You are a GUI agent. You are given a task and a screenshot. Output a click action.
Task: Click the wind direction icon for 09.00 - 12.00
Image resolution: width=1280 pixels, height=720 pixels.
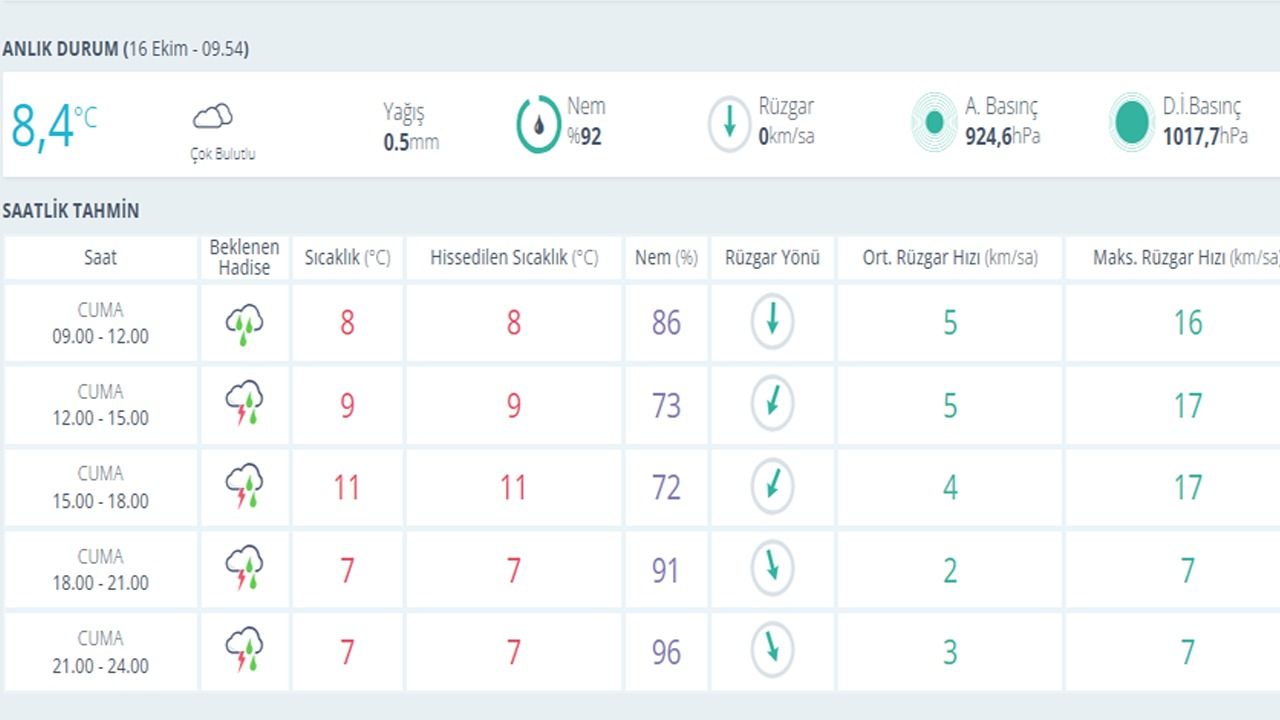(772, 322)
